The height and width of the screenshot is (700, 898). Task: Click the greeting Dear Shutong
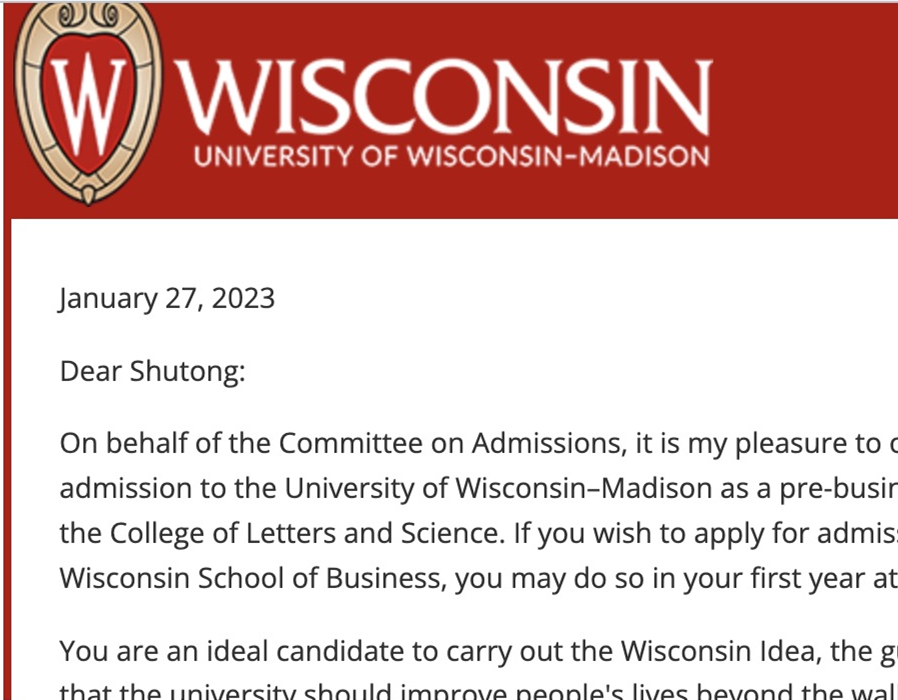pos(152,371)
